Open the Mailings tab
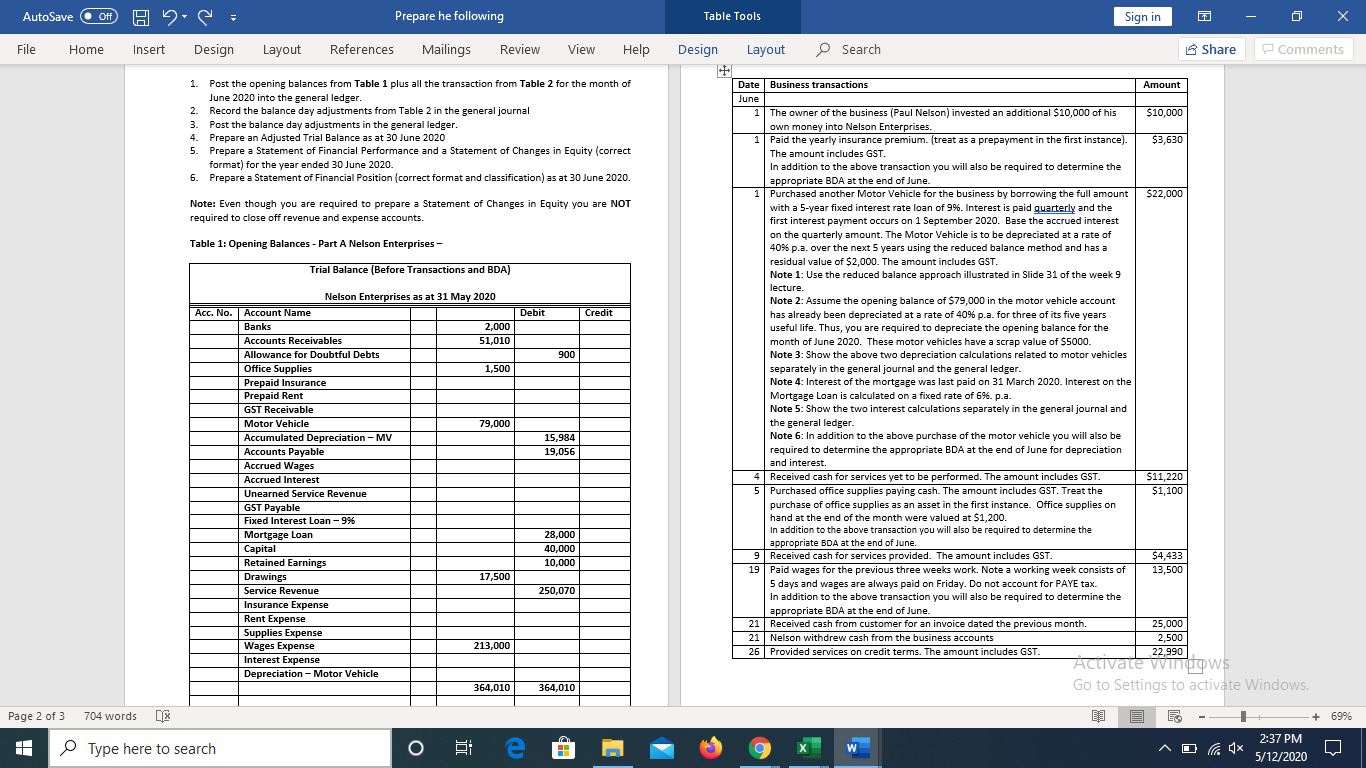Viewport: 1366px width, 768px height. (446, 49)
